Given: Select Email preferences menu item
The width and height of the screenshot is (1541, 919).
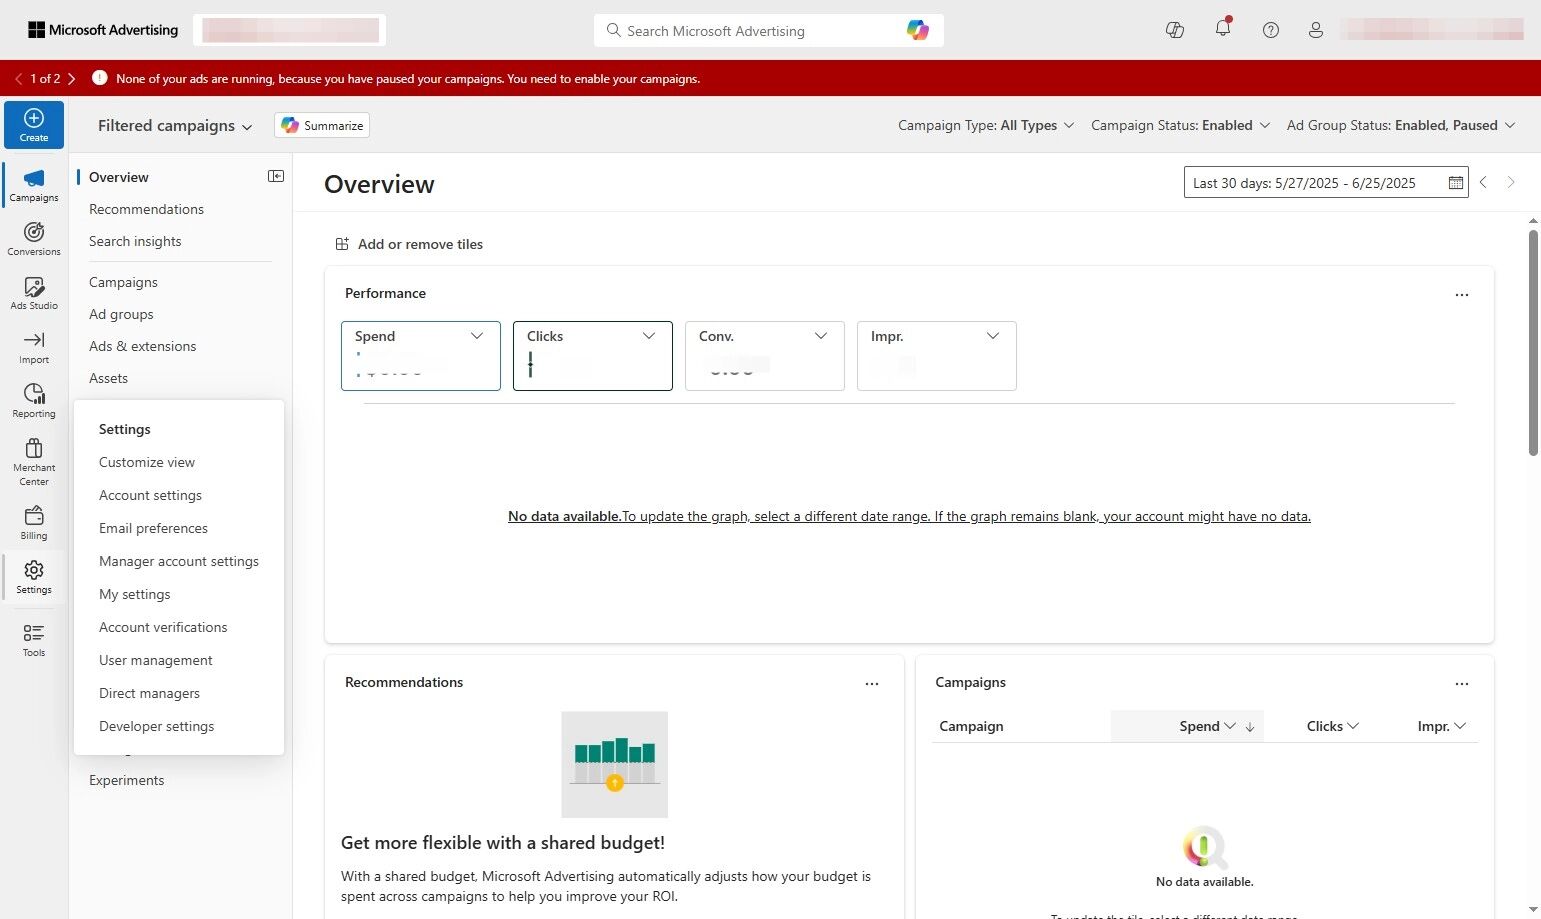Looking at the screenshot, I should pos(153,528).
